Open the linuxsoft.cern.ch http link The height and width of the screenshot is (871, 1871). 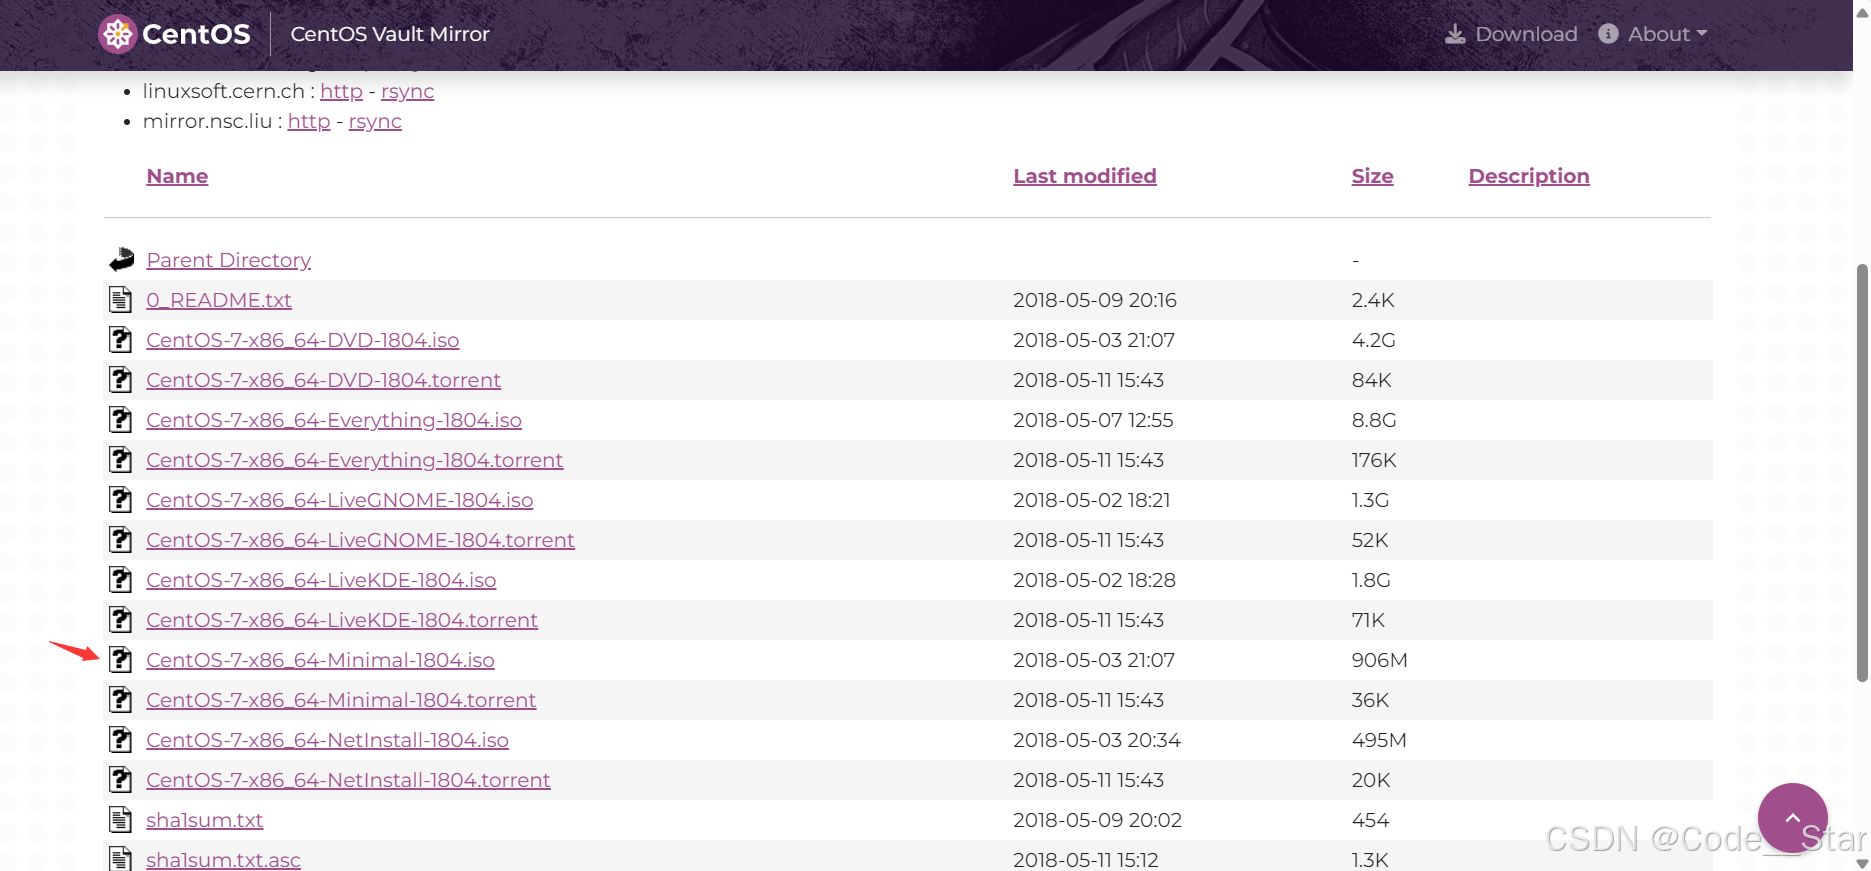(341, 91)
